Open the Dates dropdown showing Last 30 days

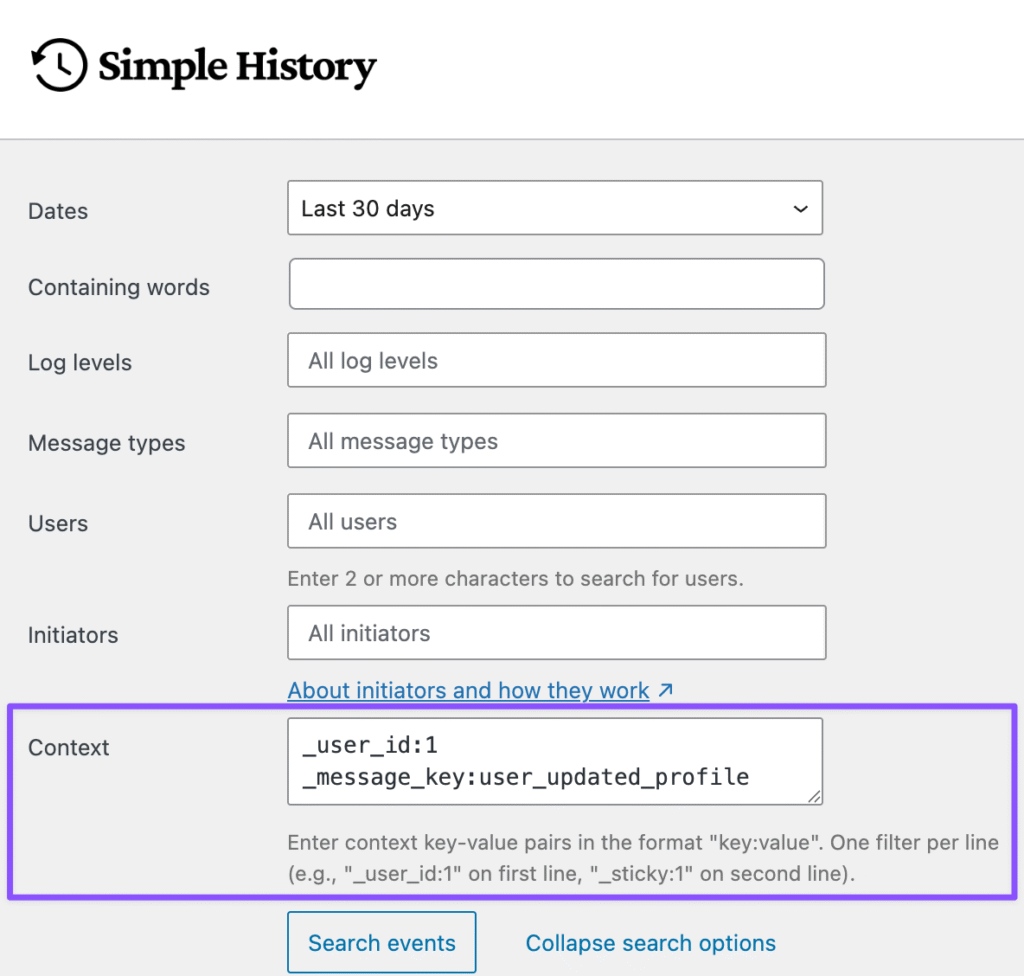click(x=555, y=208)
